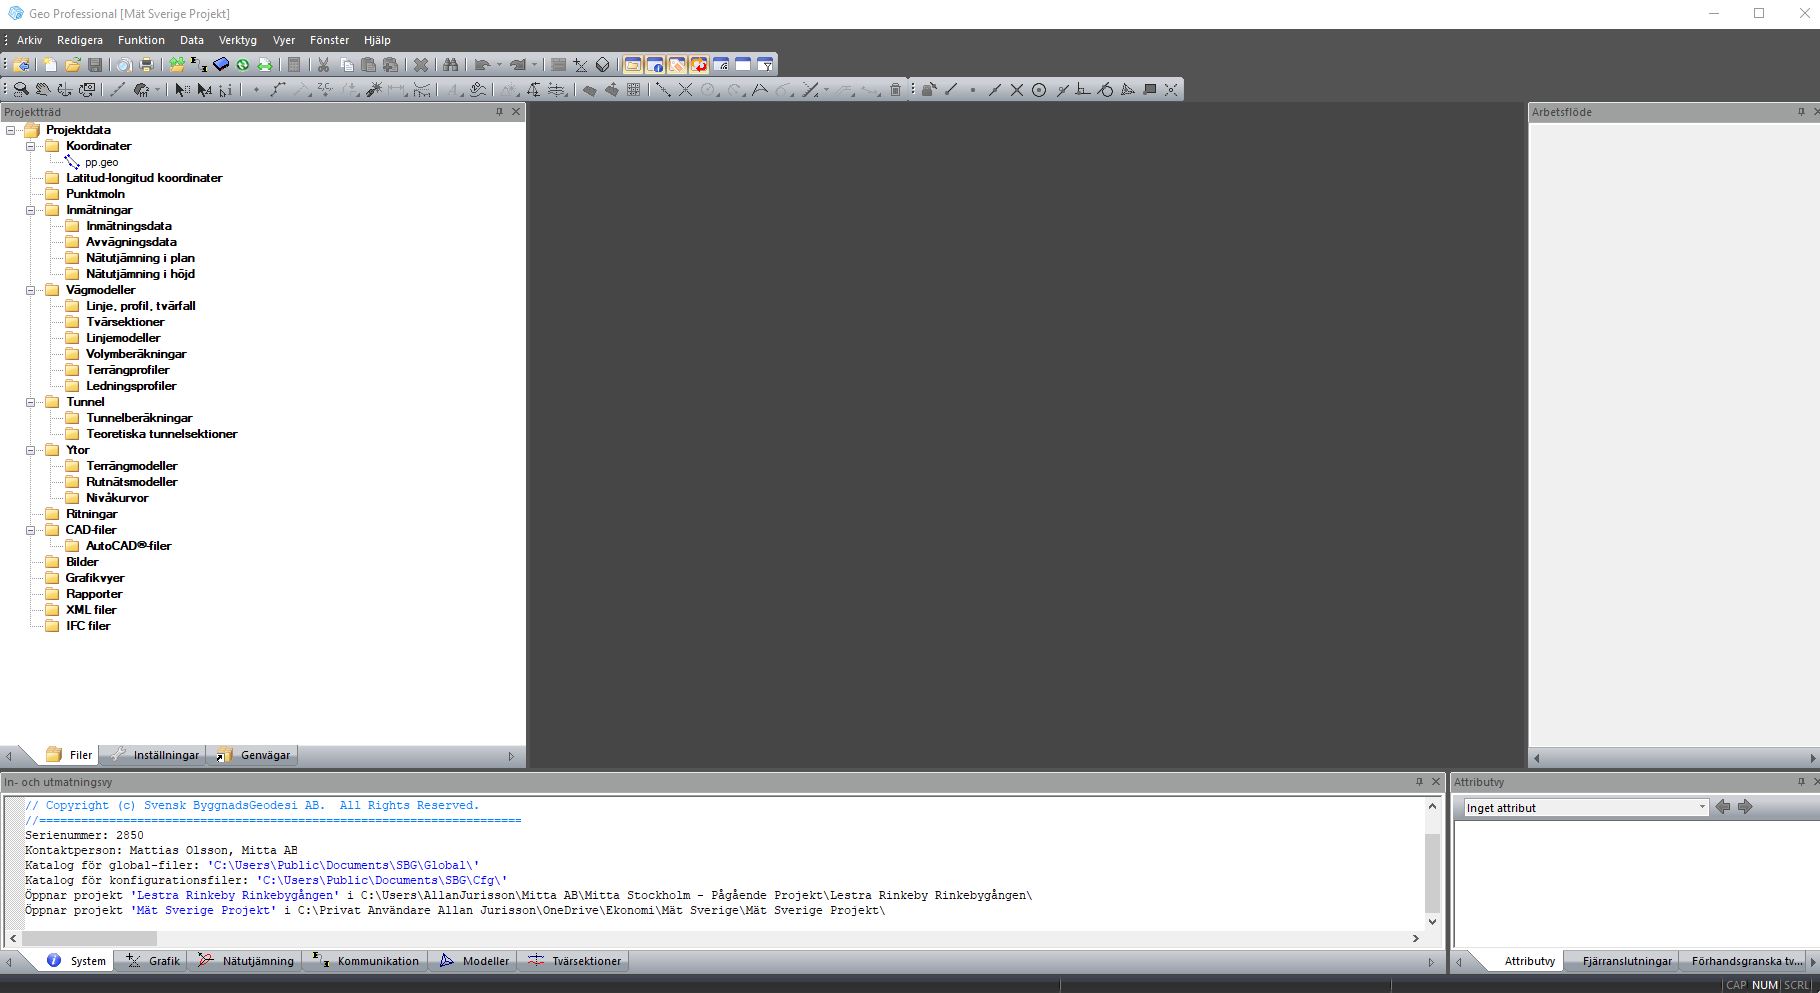Click the angle measurement tool icon
Image resolution: width=1820 pixels, height=993 pixels.
(759, 89)
